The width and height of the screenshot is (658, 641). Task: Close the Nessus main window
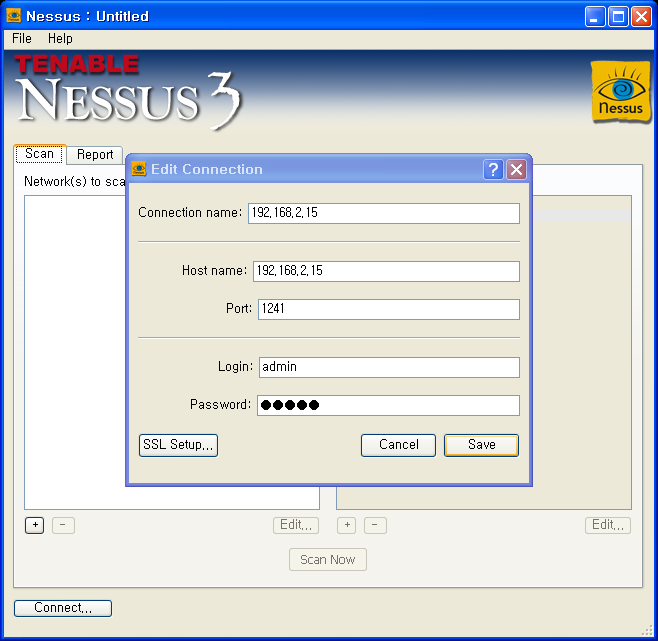(642, 16)
